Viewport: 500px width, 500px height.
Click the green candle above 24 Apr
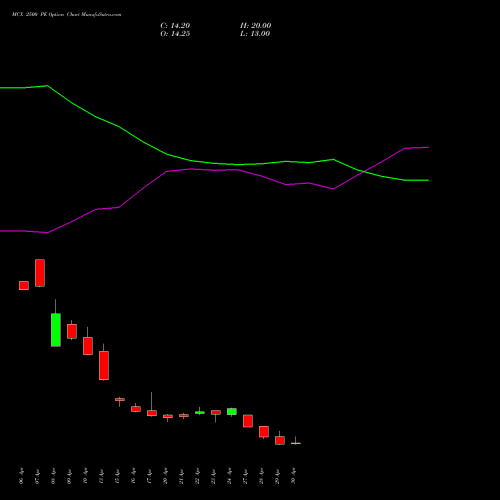pyautogui.click(x=232, y=412)
